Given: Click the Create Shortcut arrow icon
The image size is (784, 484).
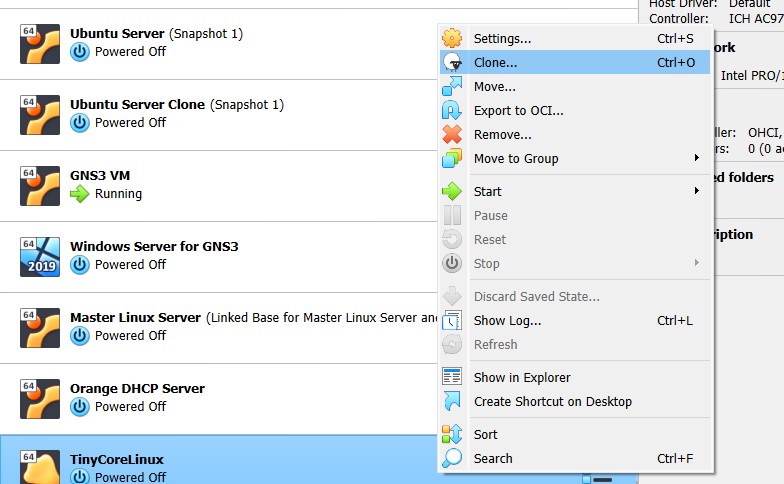Looking at the screenshot, I should pyautogui.click(x=452, y=401).
